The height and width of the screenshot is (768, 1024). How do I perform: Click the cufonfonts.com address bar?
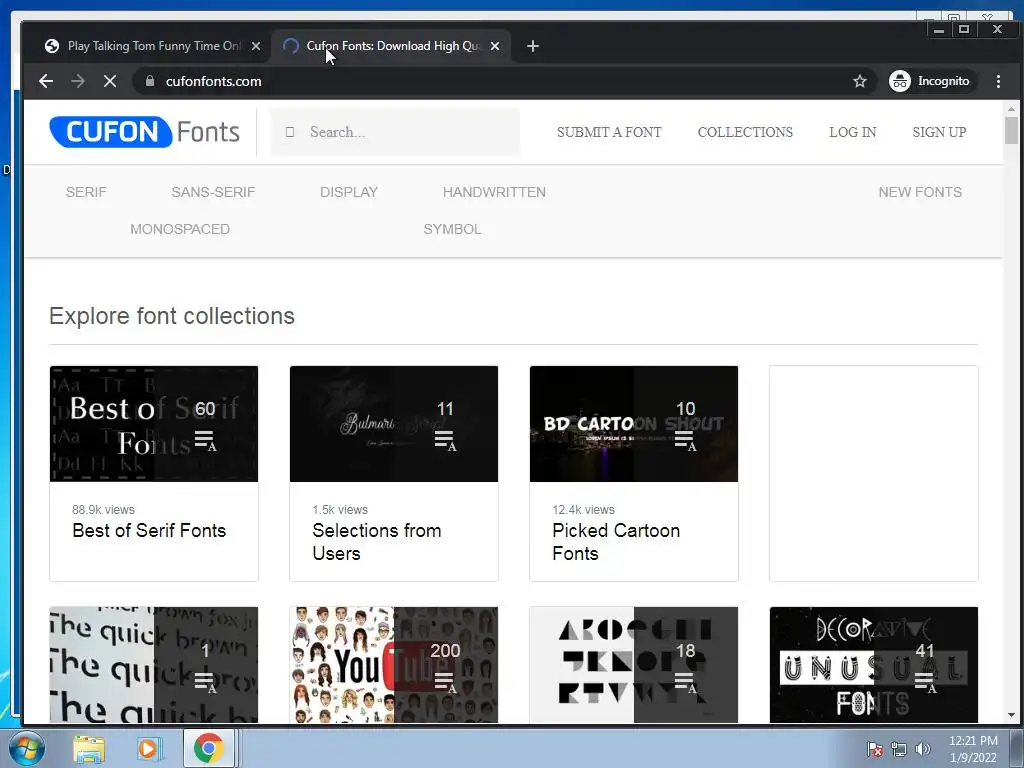click(x=503, y=81)
